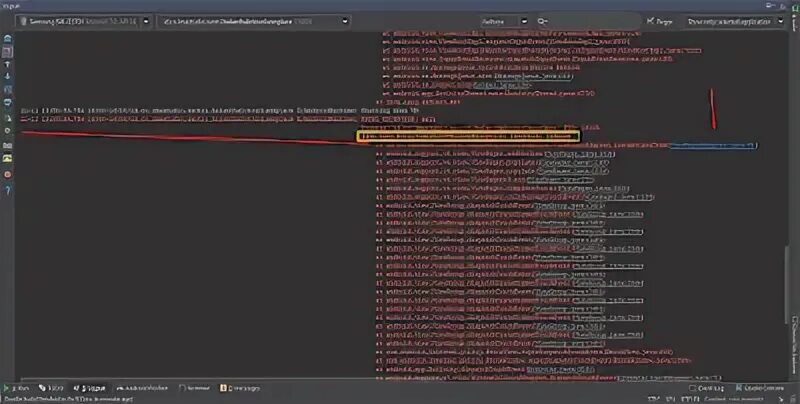Switch to the Run tool window tab
Screen dimensions: 800x404
coord(17,388)
